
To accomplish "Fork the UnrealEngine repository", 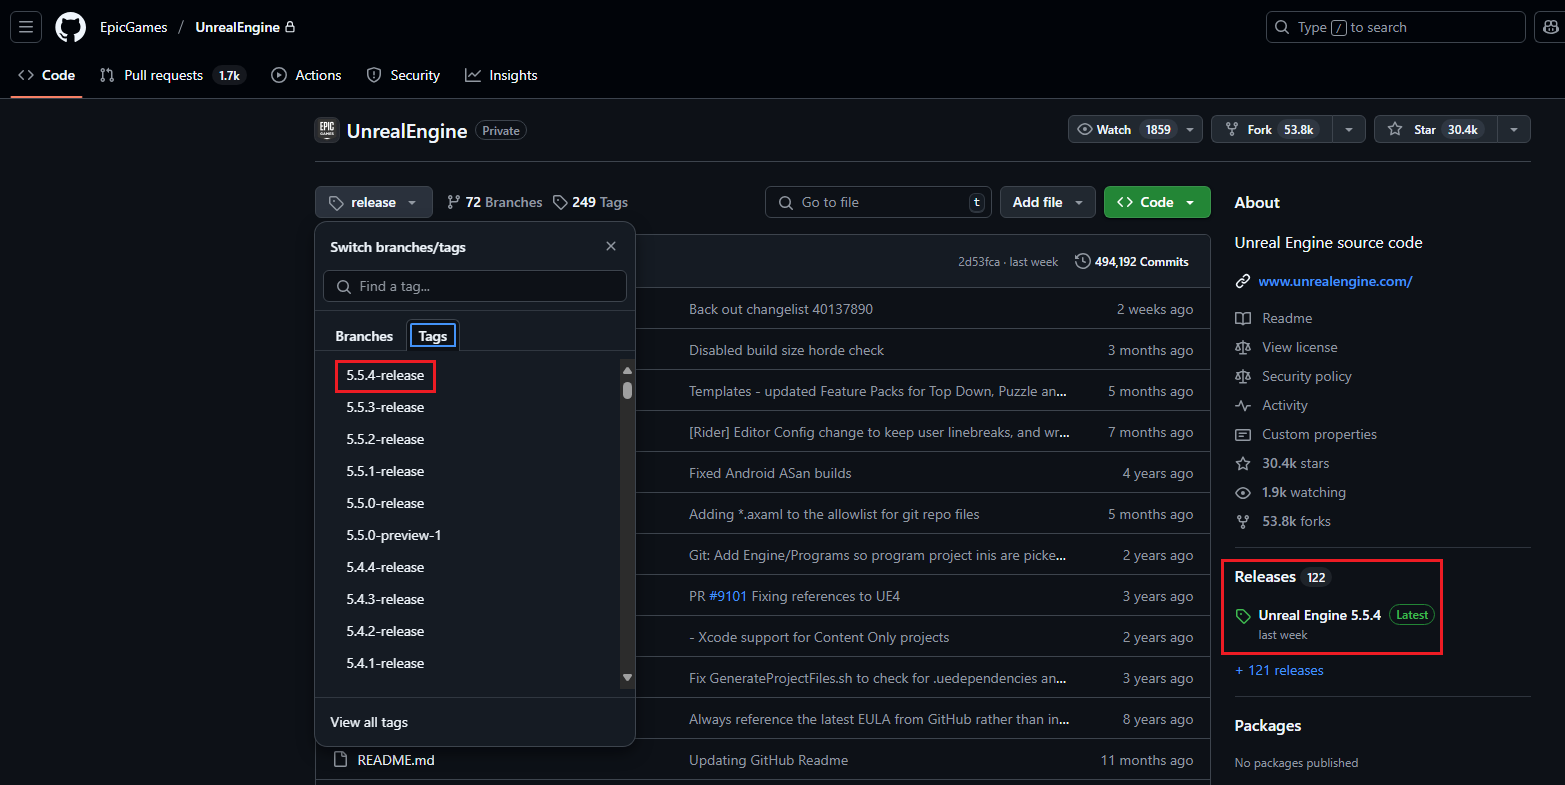I will coord(1272,130).
